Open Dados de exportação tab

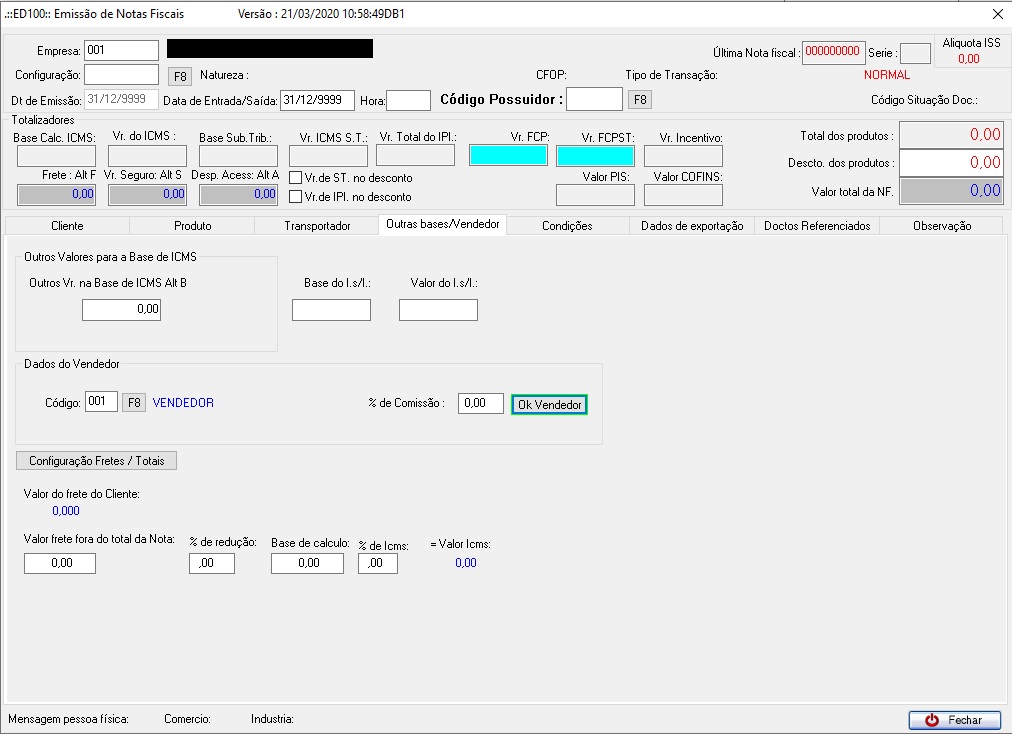coord(691,226)
